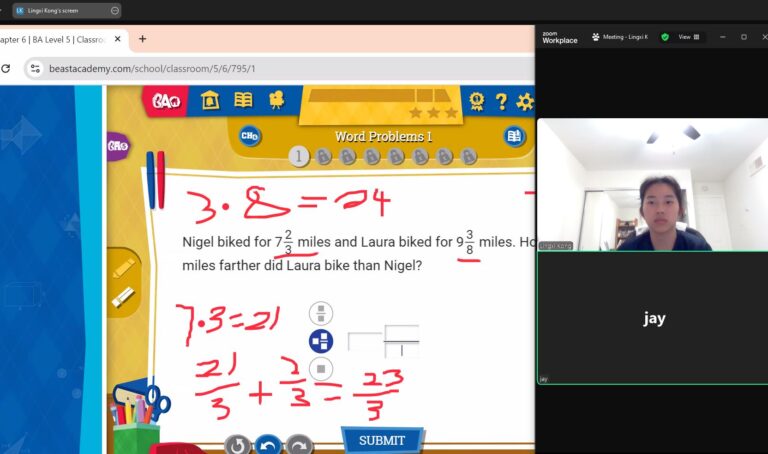Click the purple CH6 side tab
The image size is (768, 454).
pyautogui.click(x=118, y=145)
